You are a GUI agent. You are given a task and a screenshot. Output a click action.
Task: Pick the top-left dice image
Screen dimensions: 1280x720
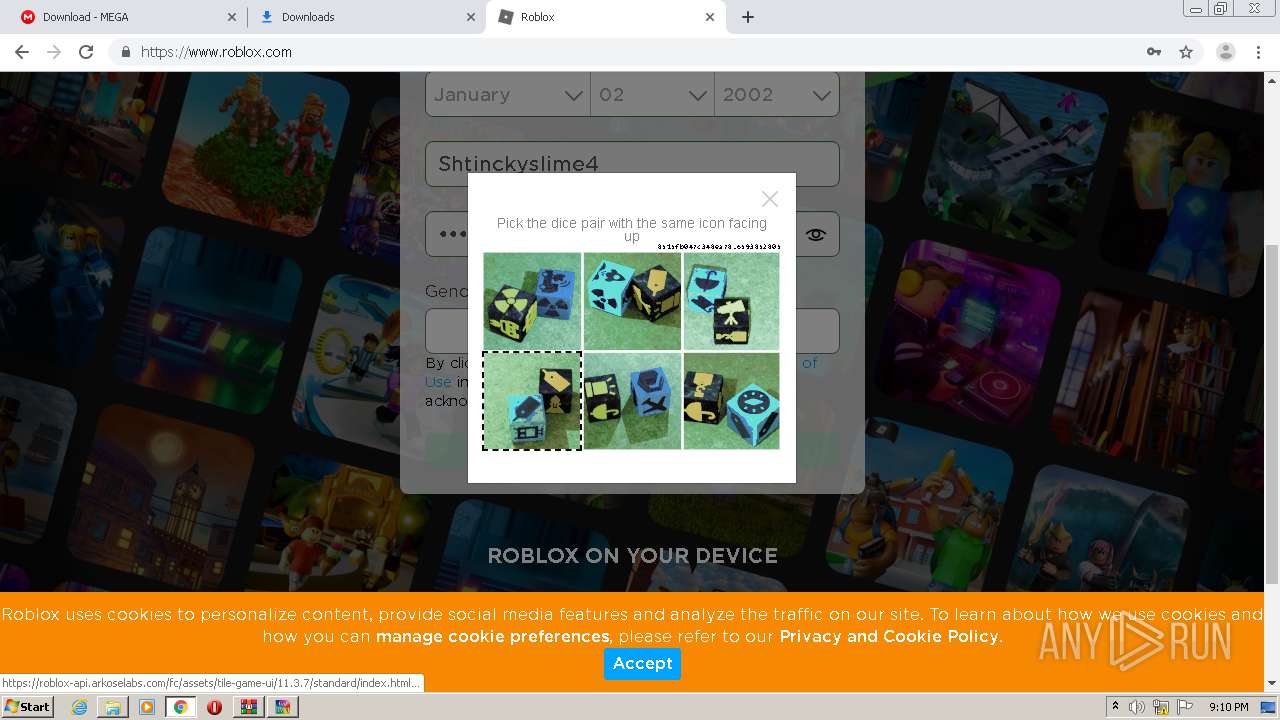(532, 301)
